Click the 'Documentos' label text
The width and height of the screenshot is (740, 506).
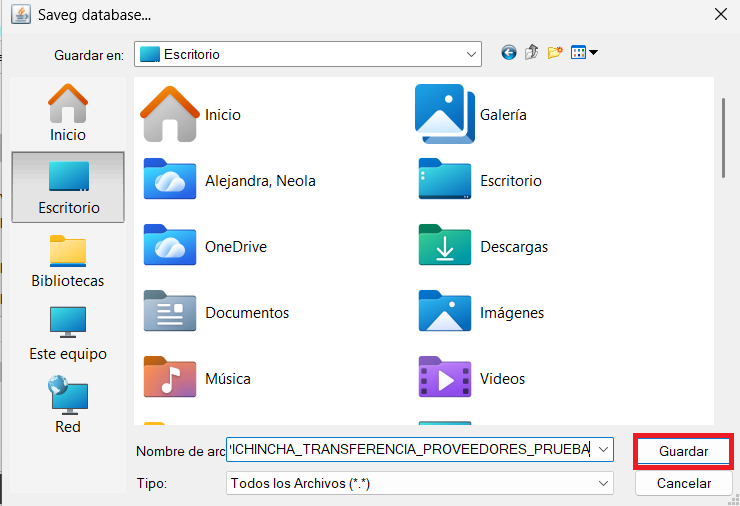point(247,312)
